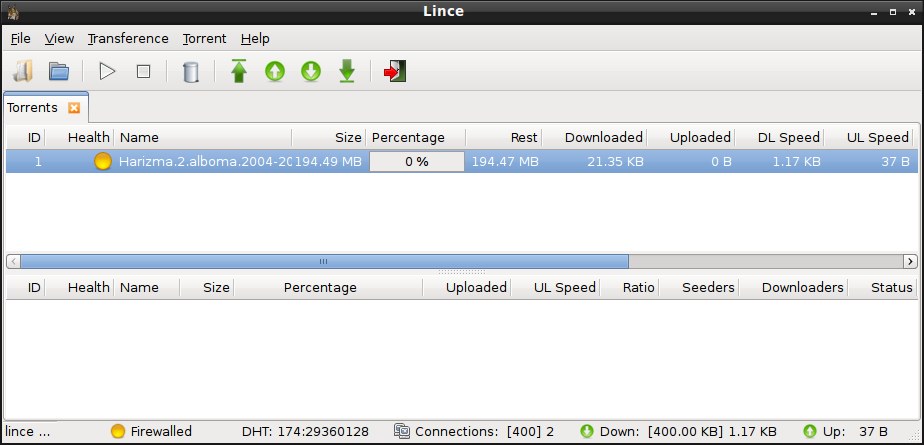Sort downloads by Health column header
Screen dimensions: 924x445
click(x=80, y=138)
